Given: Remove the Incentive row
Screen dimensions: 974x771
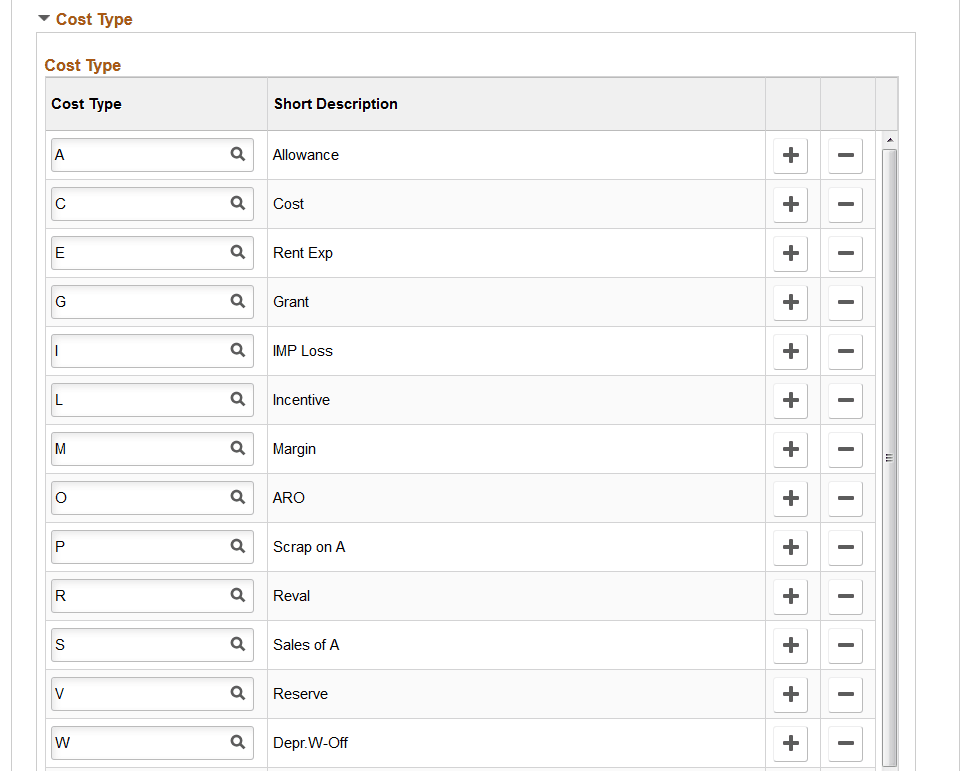Looking at the screenshot, I should [845, 400].
